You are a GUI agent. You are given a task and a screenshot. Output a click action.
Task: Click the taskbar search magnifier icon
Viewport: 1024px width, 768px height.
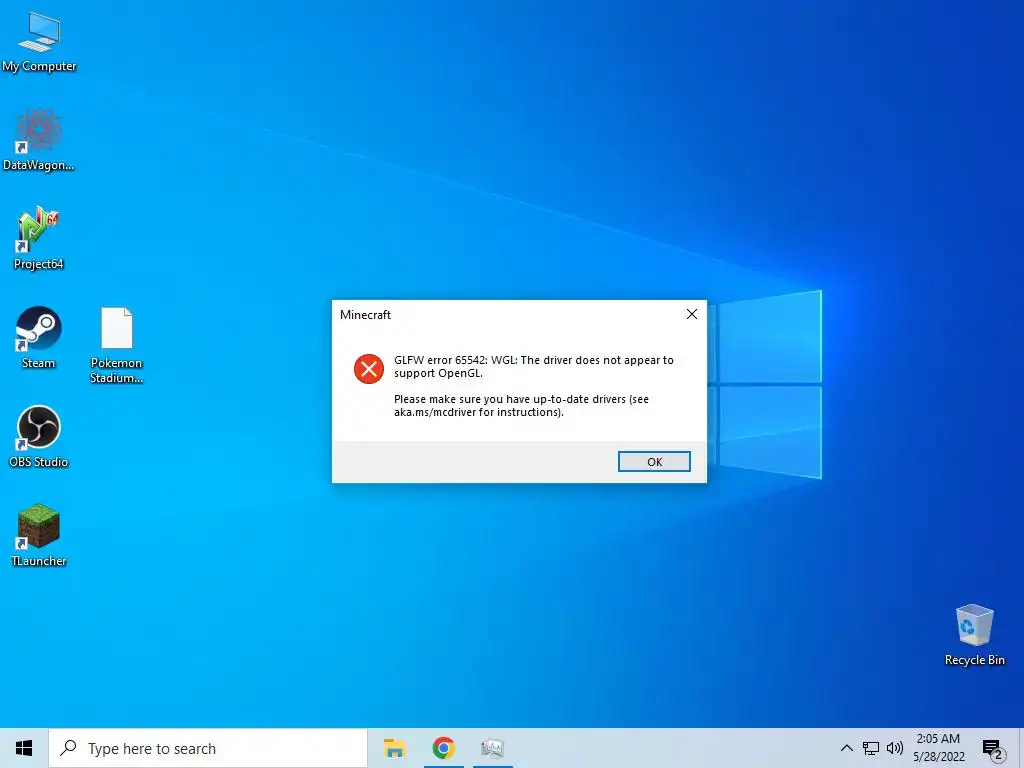tap(68, 748)
